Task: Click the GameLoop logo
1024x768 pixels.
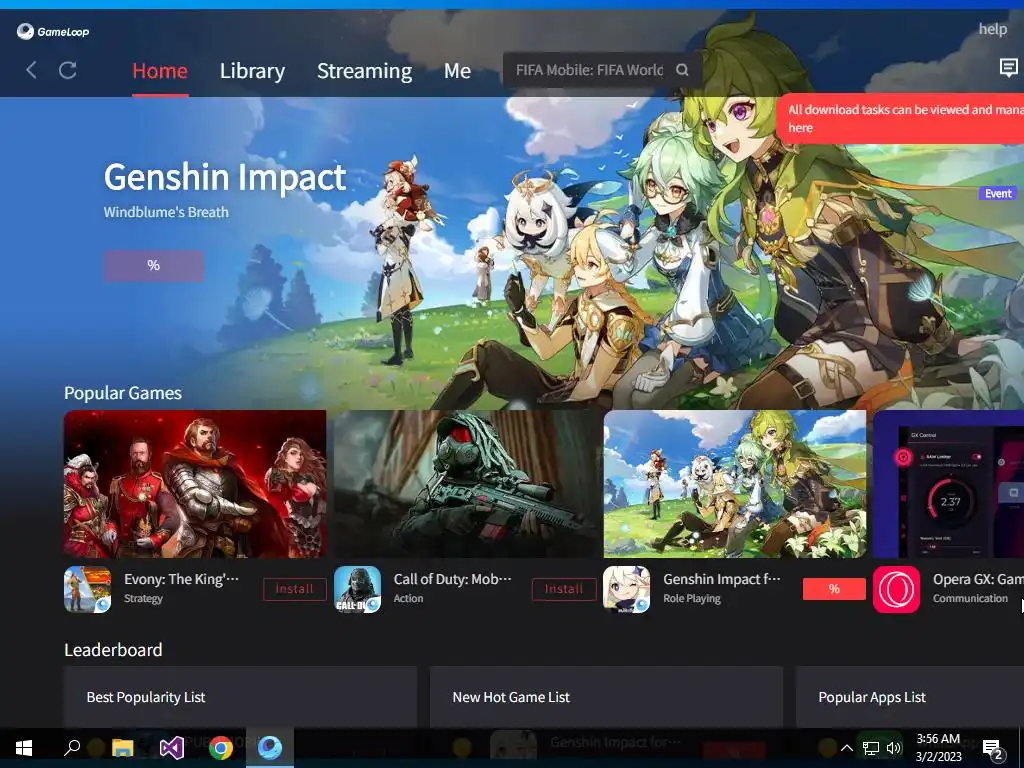Action: (x=53, y=31)
